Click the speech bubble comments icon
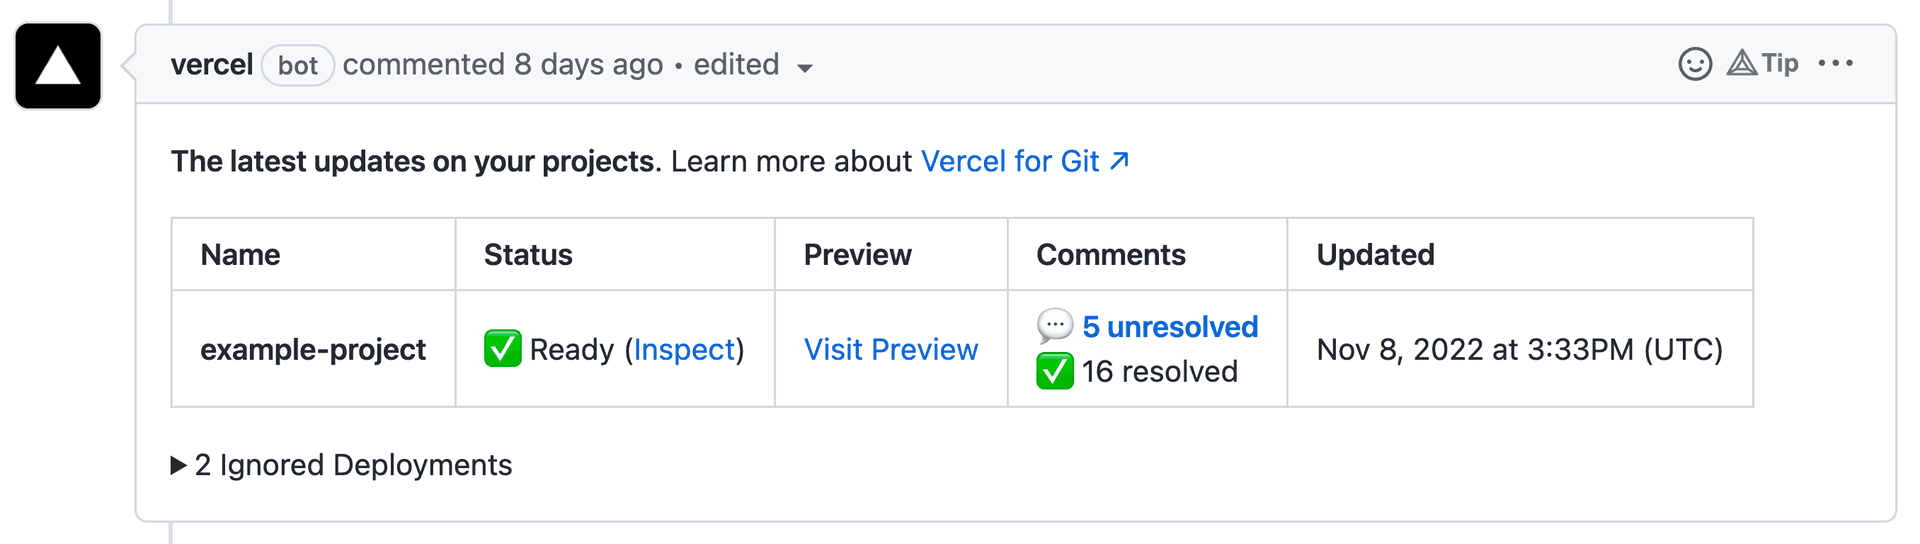 pos(1054,326)
